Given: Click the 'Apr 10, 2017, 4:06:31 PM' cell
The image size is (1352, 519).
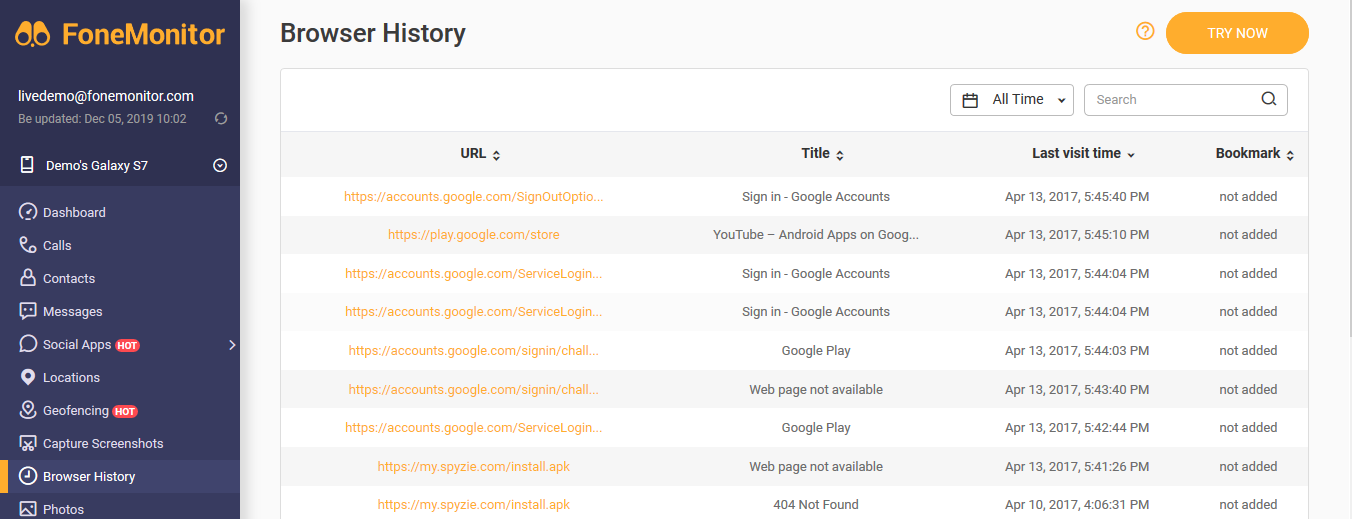Looking at the screenshot, I should tap(1077, 504).
